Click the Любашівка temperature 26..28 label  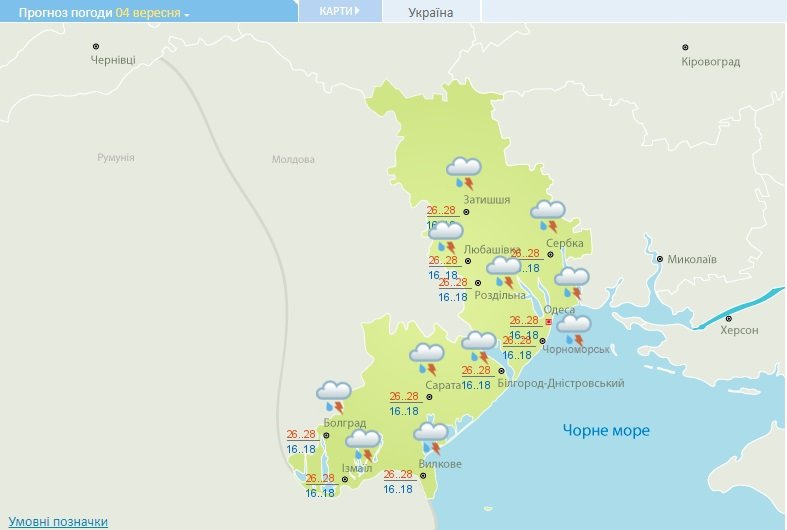pyautogui.click(x=443, y=260)
